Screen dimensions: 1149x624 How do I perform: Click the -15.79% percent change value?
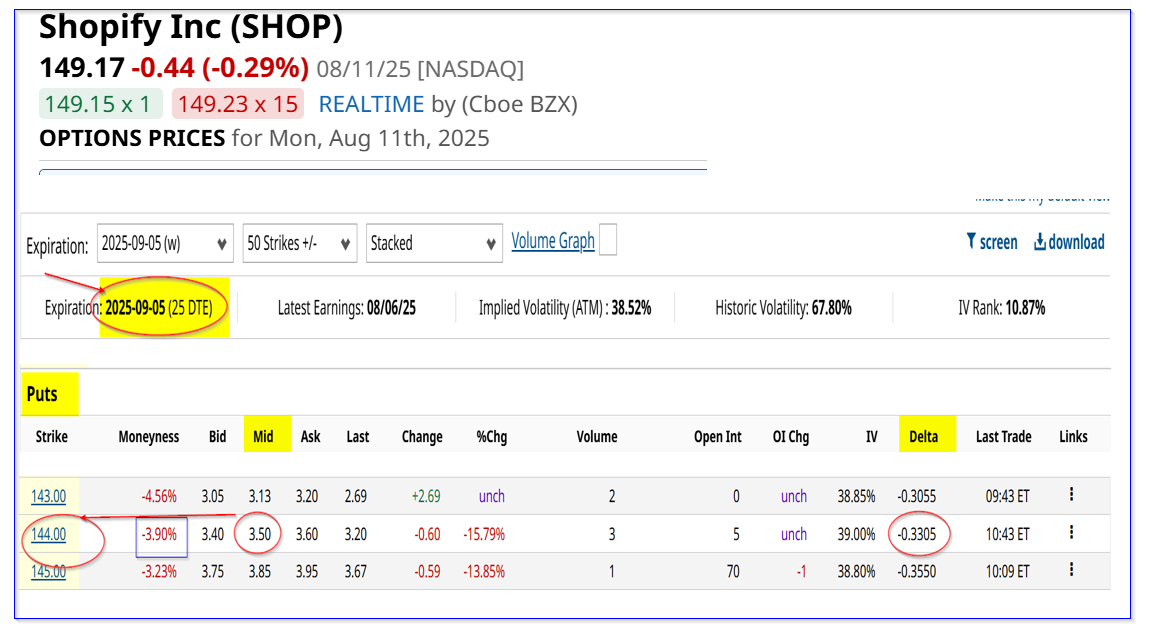pyautogui.click(x=484, y=535)
